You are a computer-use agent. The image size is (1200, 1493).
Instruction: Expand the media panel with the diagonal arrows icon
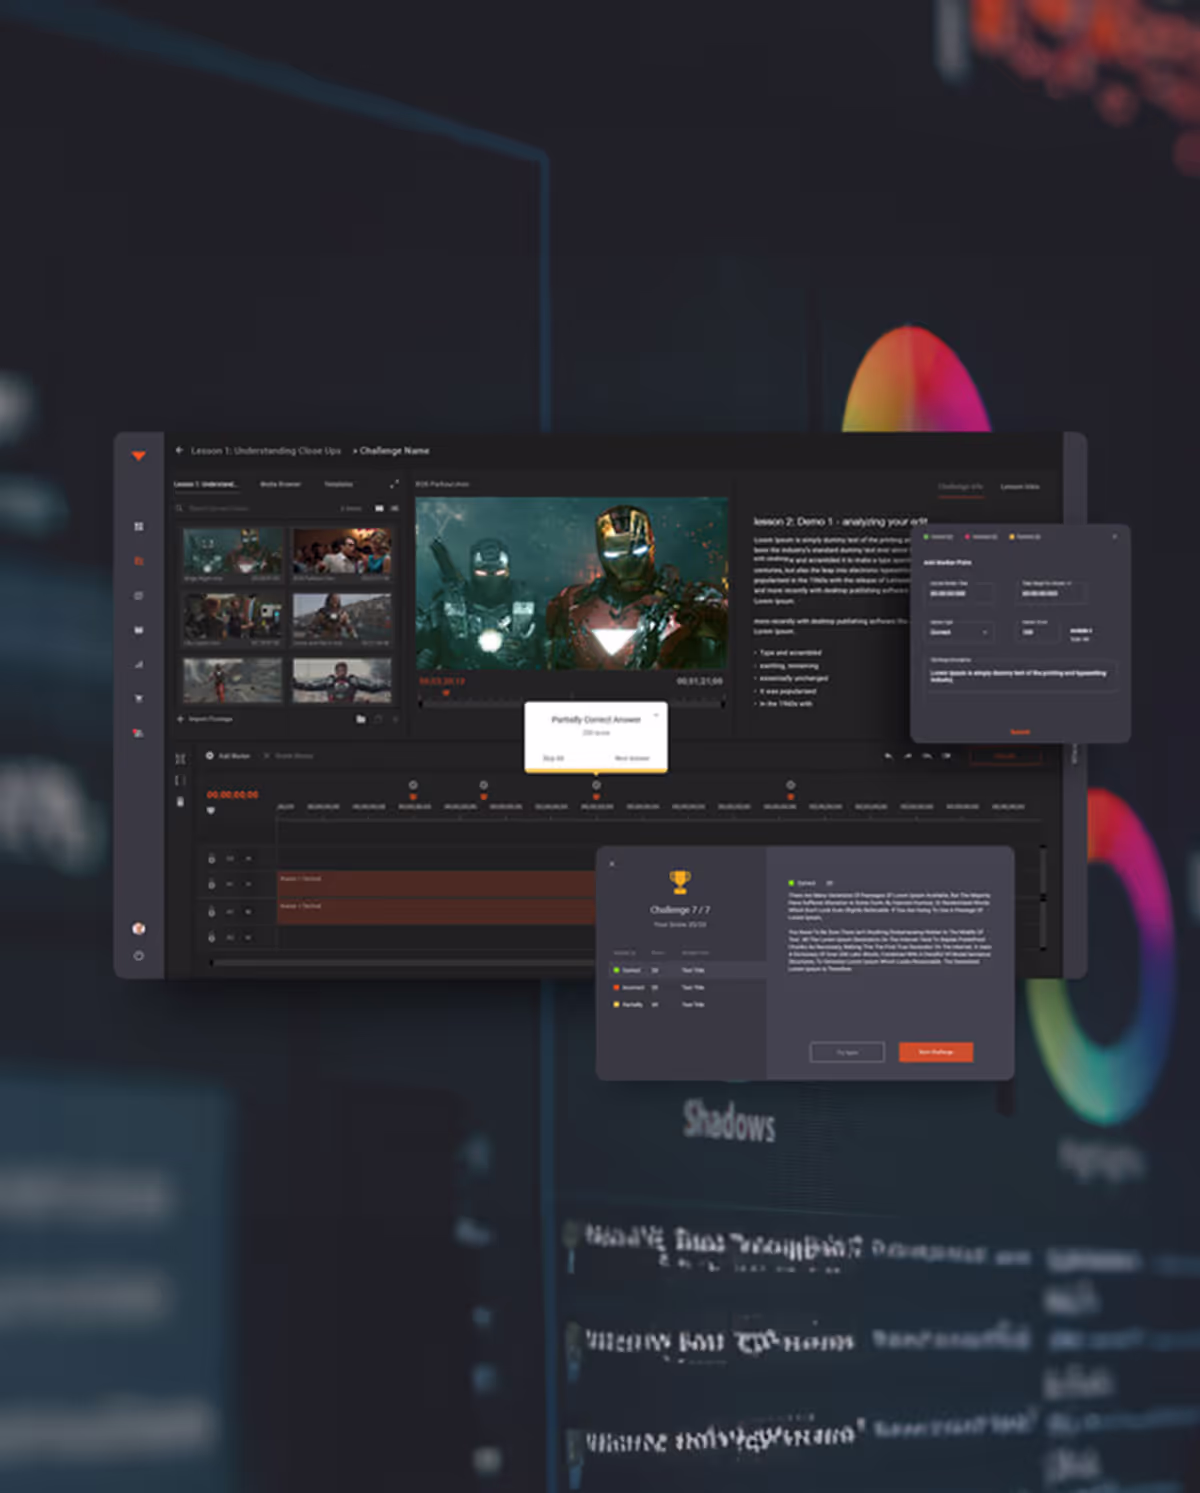point(394,484)
